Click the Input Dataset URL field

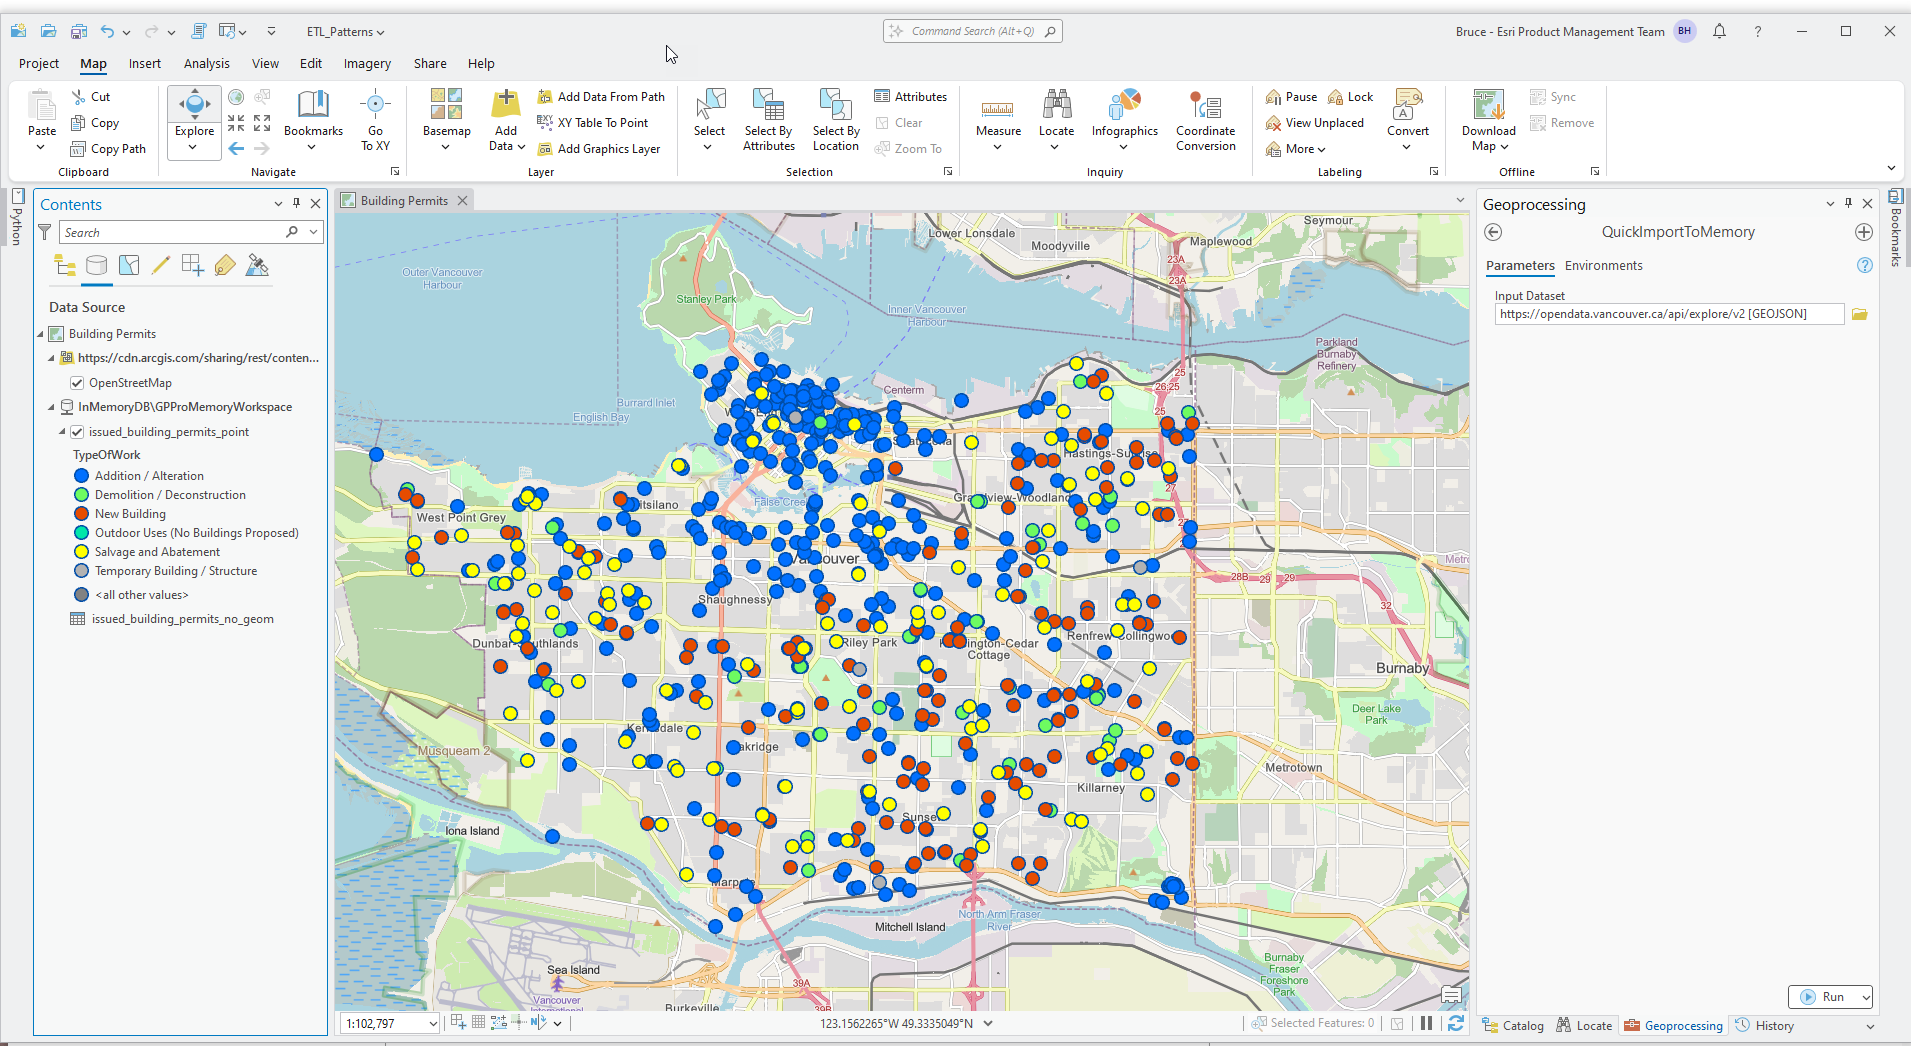tap(1668, 313)
